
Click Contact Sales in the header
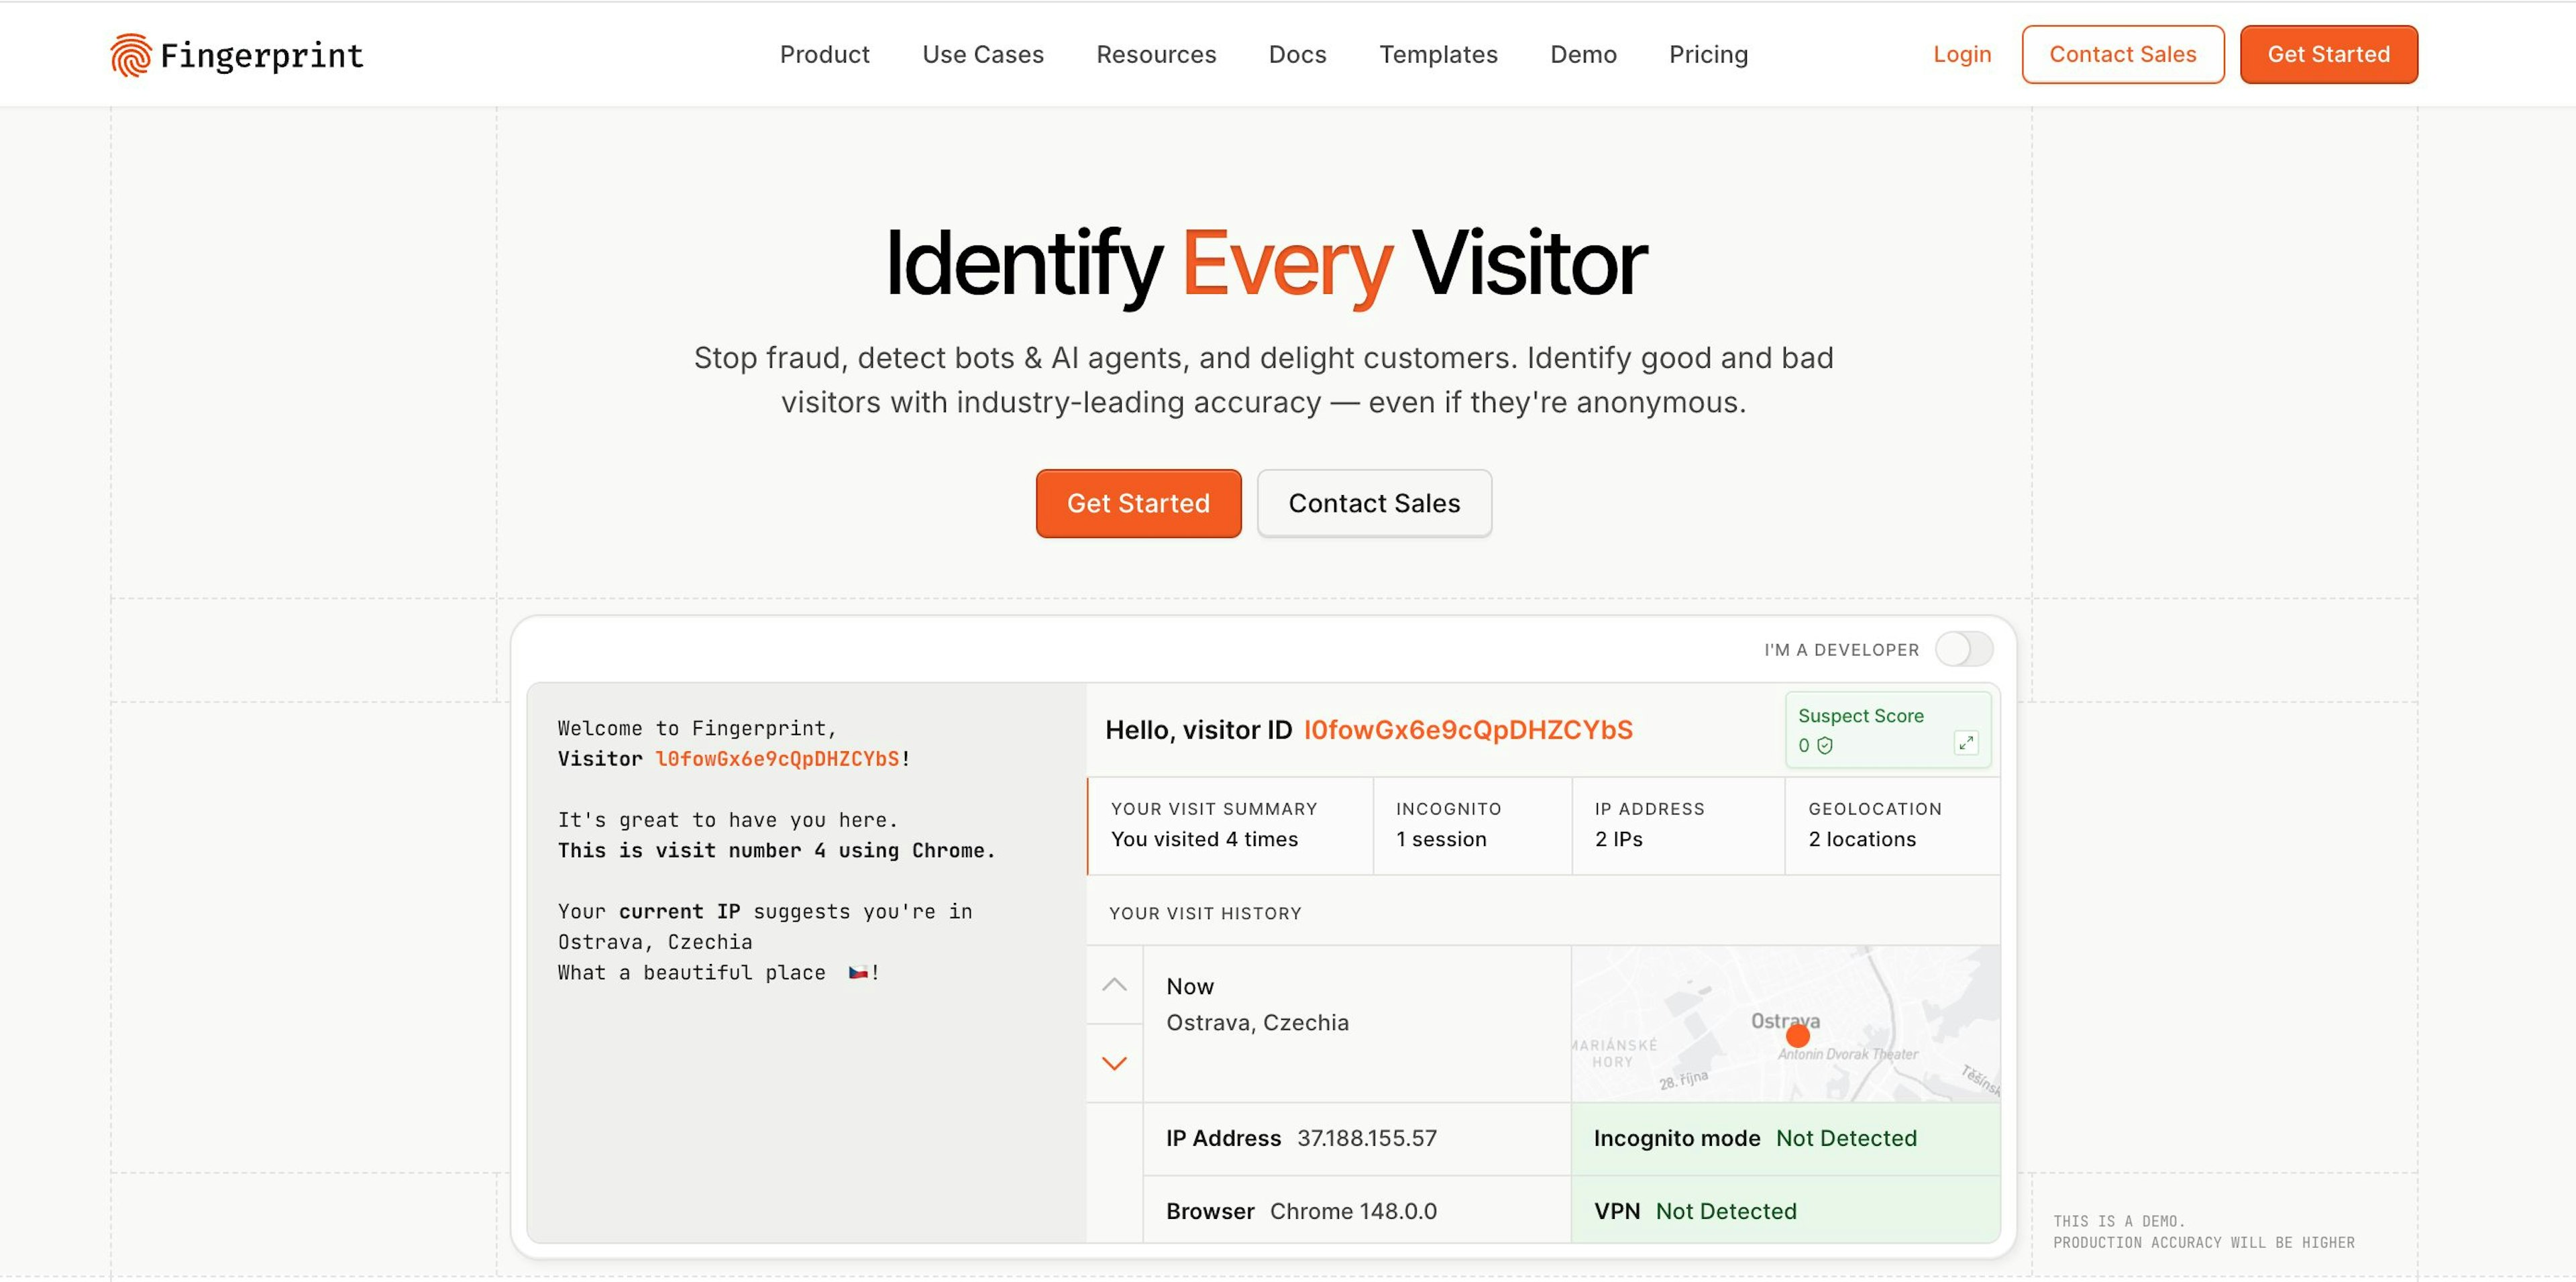[x=2123, y=54]
